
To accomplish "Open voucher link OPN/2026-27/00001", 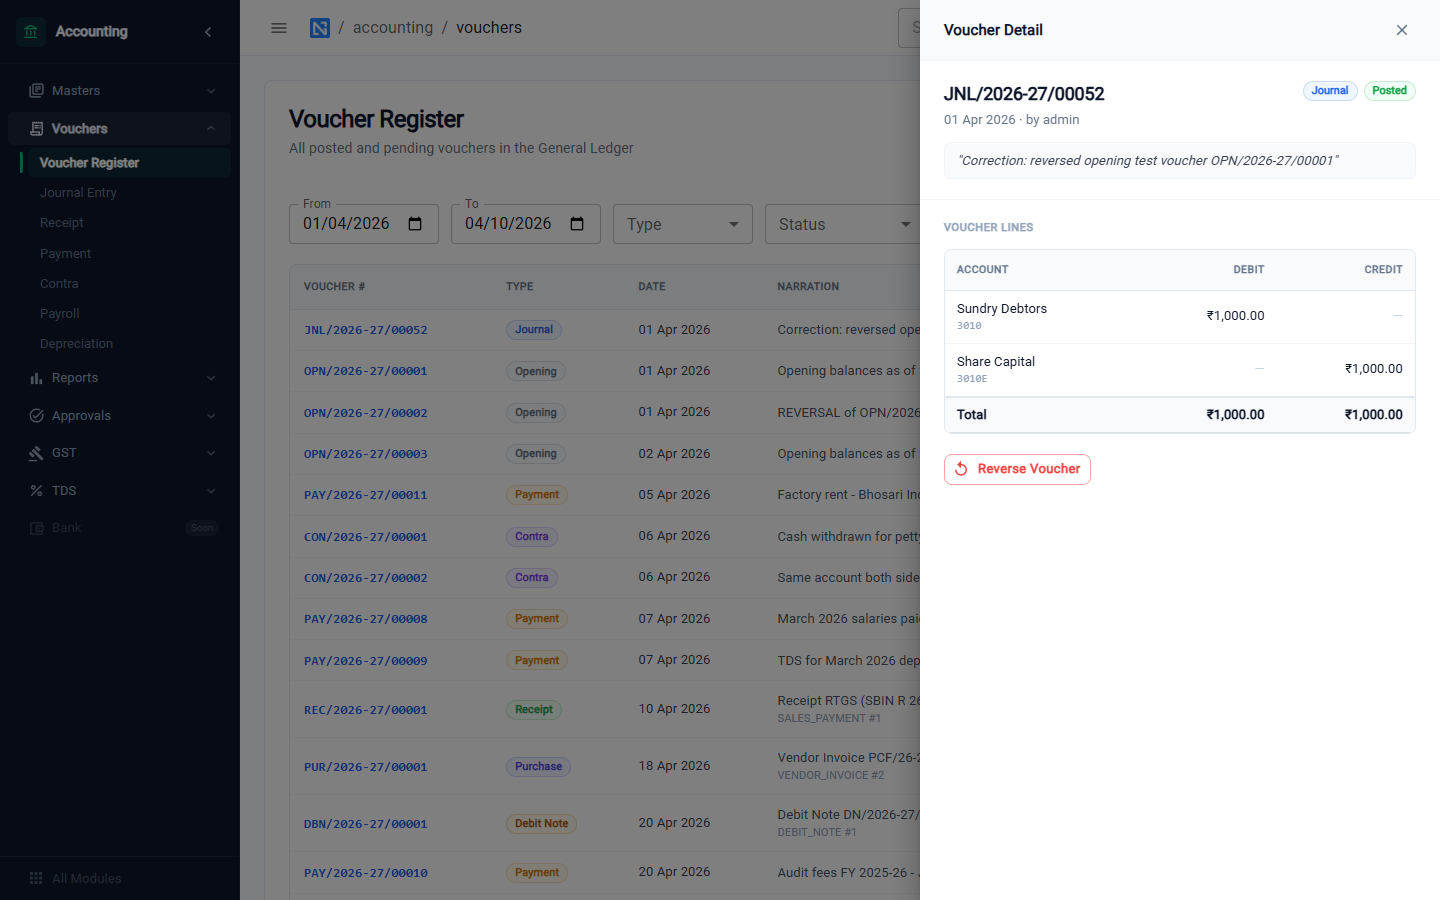I will click(x=366, y=371).
